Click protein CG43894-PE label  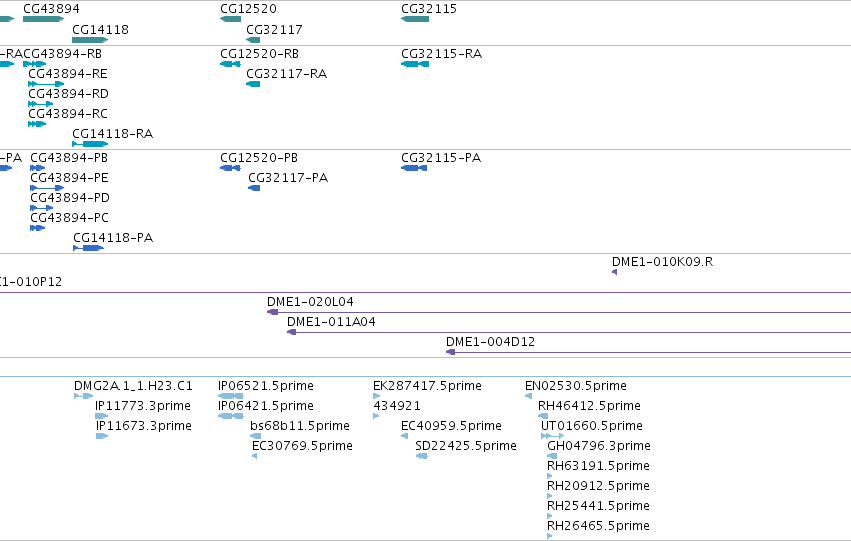pos(69,177)
